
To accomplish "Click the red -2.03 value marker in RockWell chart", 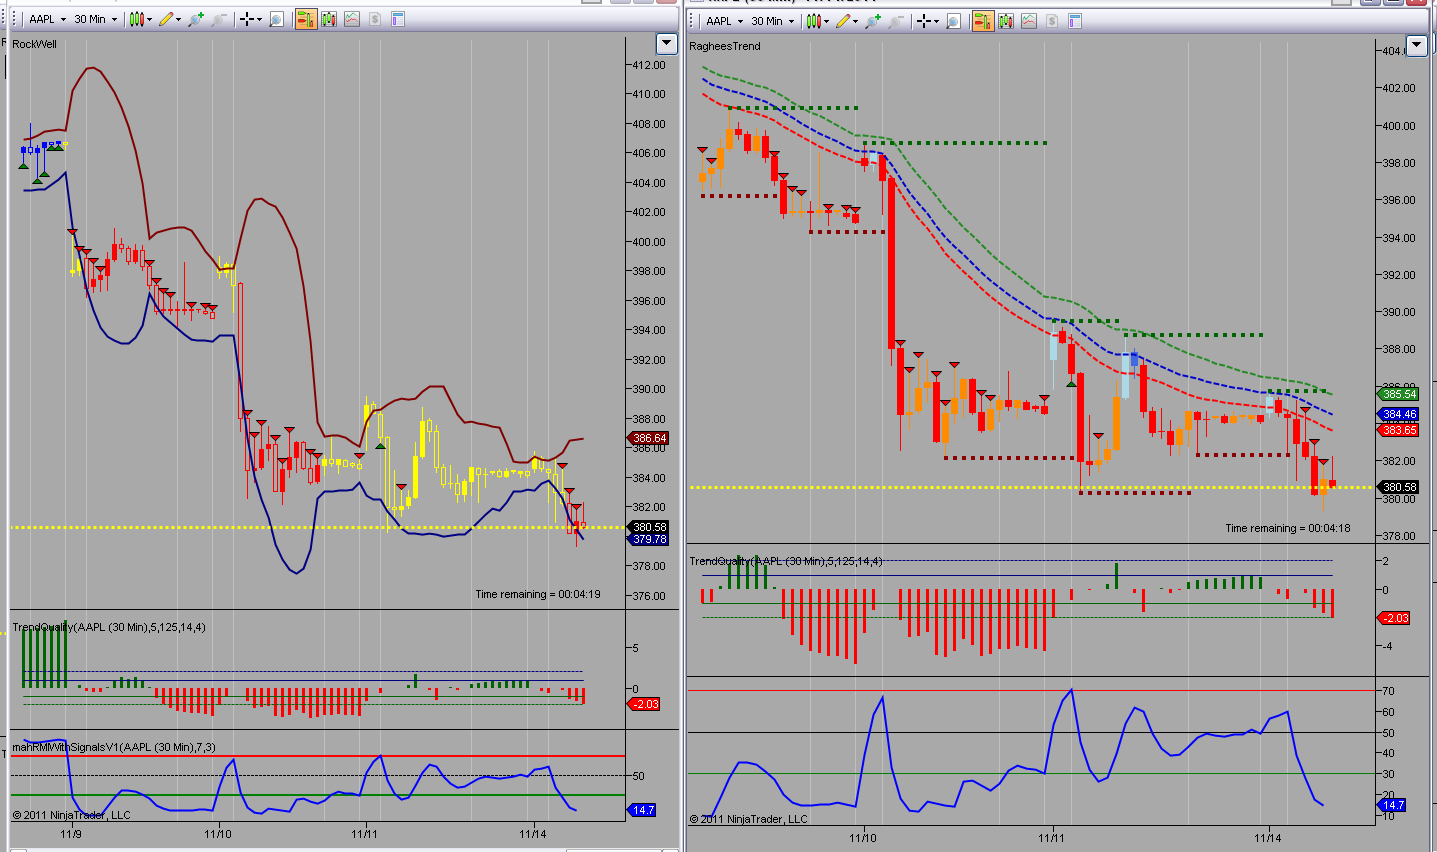I will 645,704.
